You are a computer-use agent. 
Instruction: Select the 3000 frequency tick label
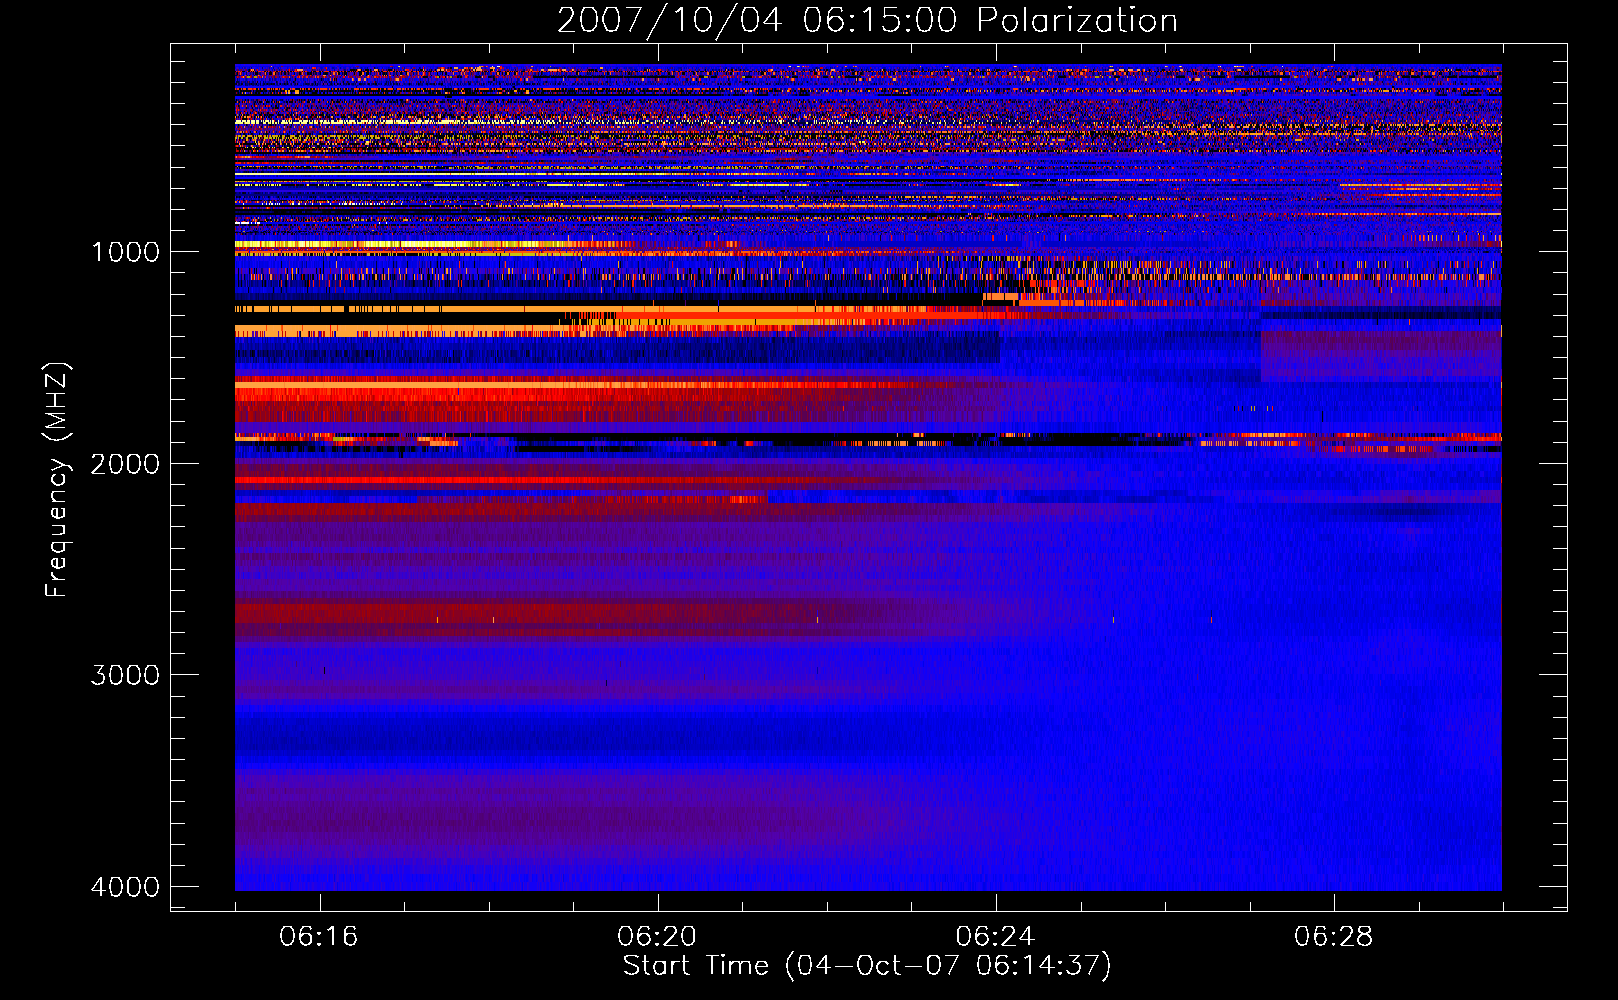125,675
